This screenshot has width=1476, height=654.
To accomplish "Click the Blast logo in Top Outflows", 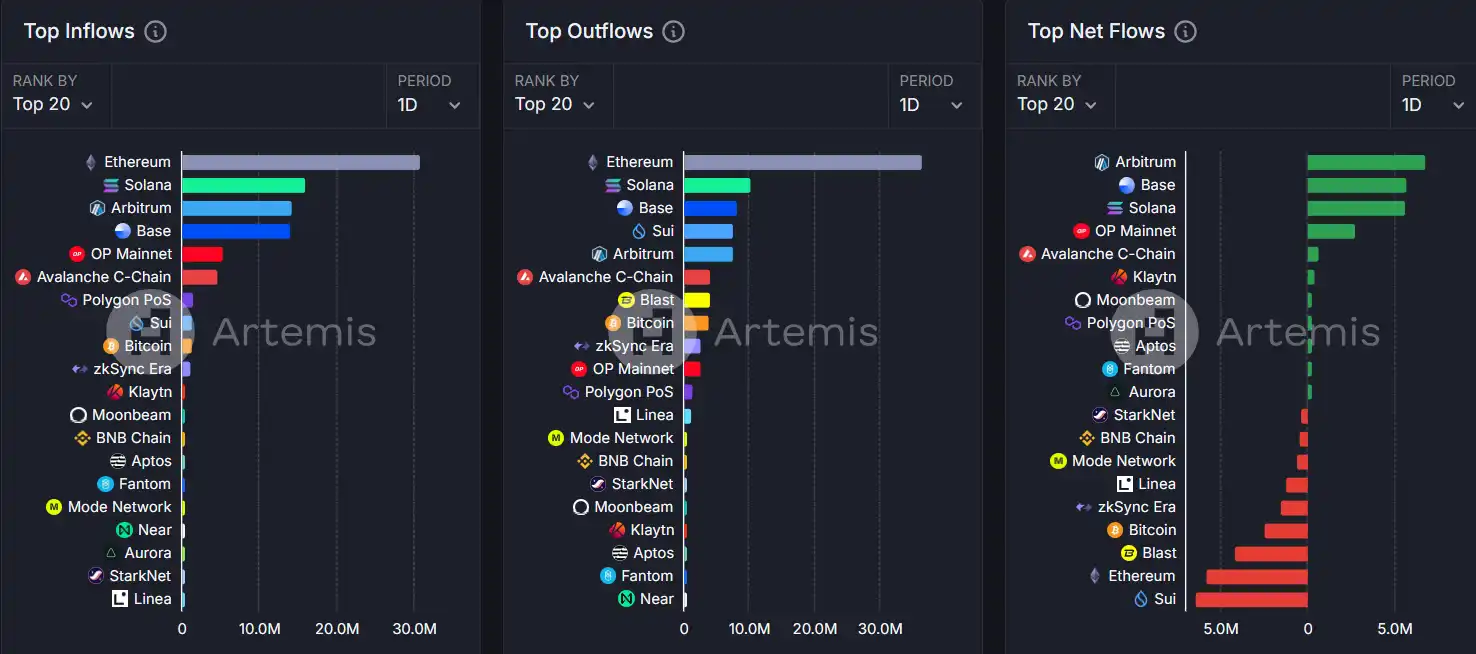I will pyautogui.click(x=627, y=300).
